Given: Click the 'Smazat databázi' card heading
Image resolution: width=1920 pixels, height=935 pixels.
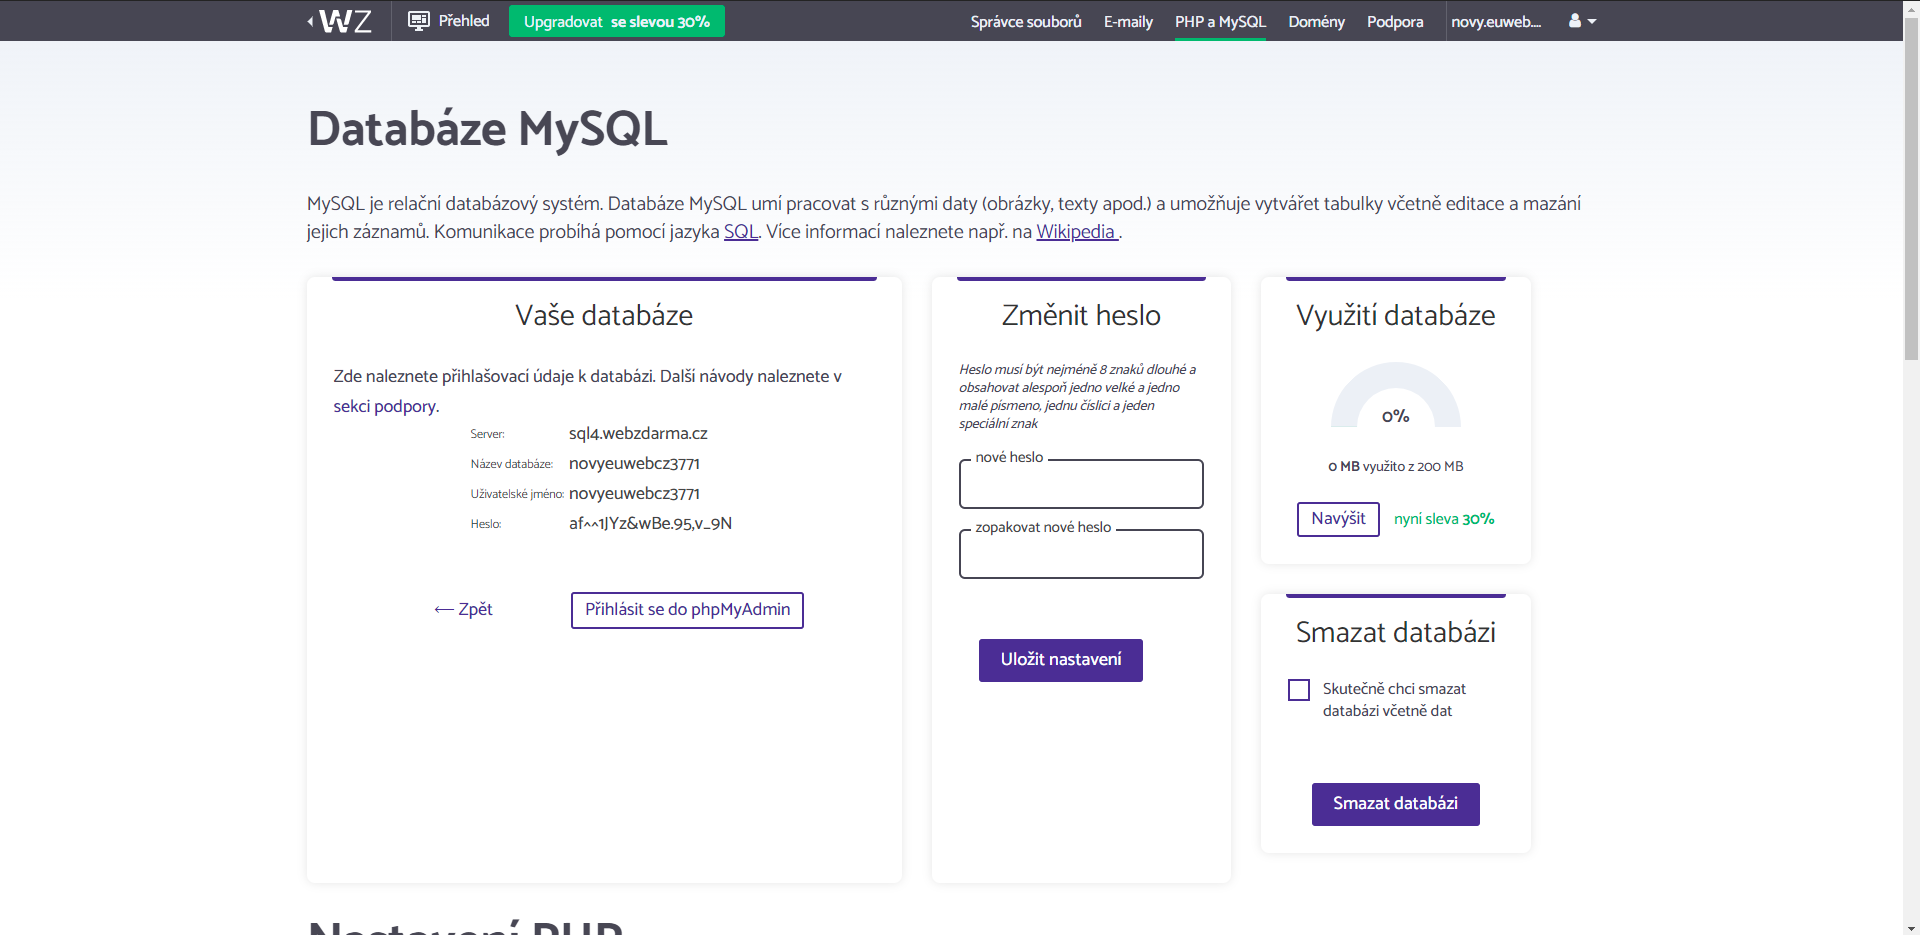Looking at the screenshot, I should point(1396,633).
